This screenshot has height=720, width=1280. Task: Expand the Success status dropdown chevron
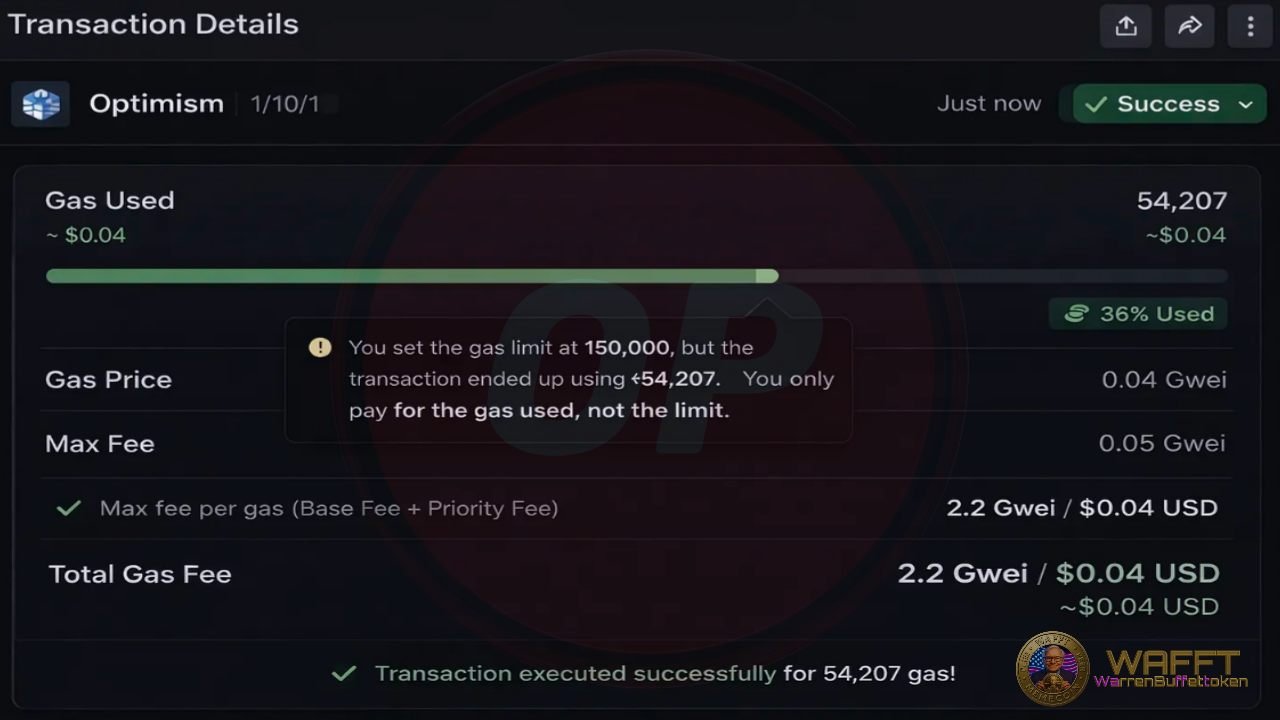[x=1246, y=104]
